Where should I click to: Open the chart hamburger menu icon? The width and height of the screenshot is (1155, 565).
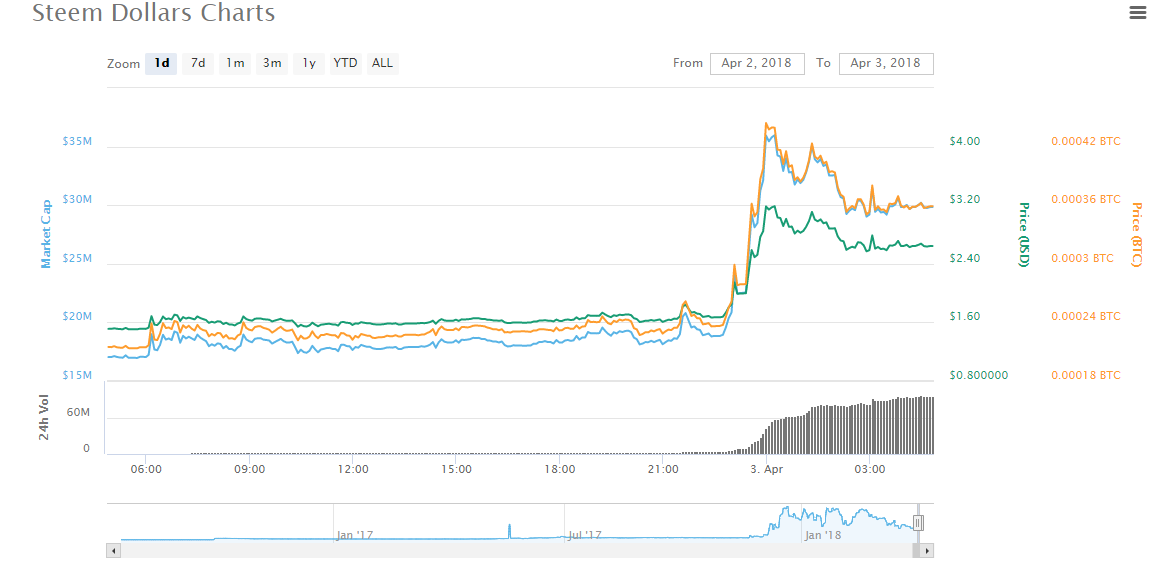click(x=1138, y=13)
